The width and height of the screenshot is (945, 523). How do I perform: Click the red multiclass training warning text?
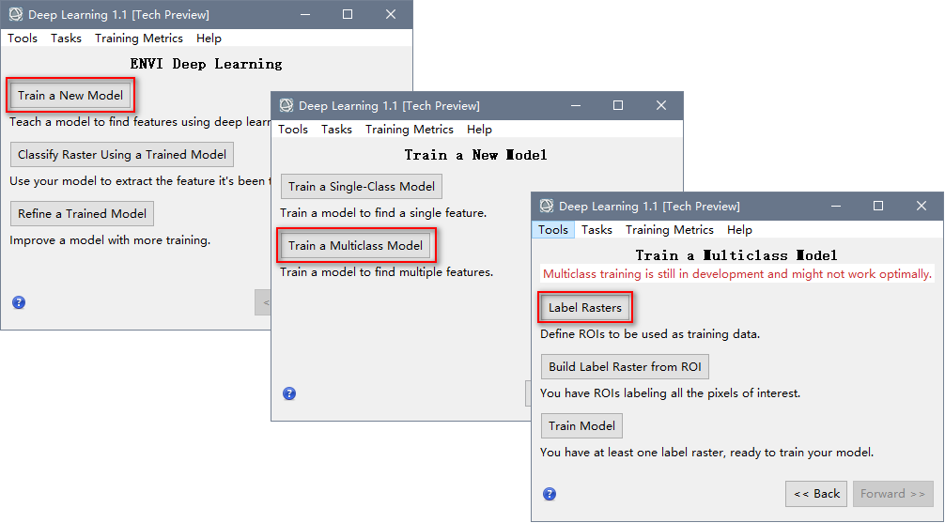click(737, 274)
